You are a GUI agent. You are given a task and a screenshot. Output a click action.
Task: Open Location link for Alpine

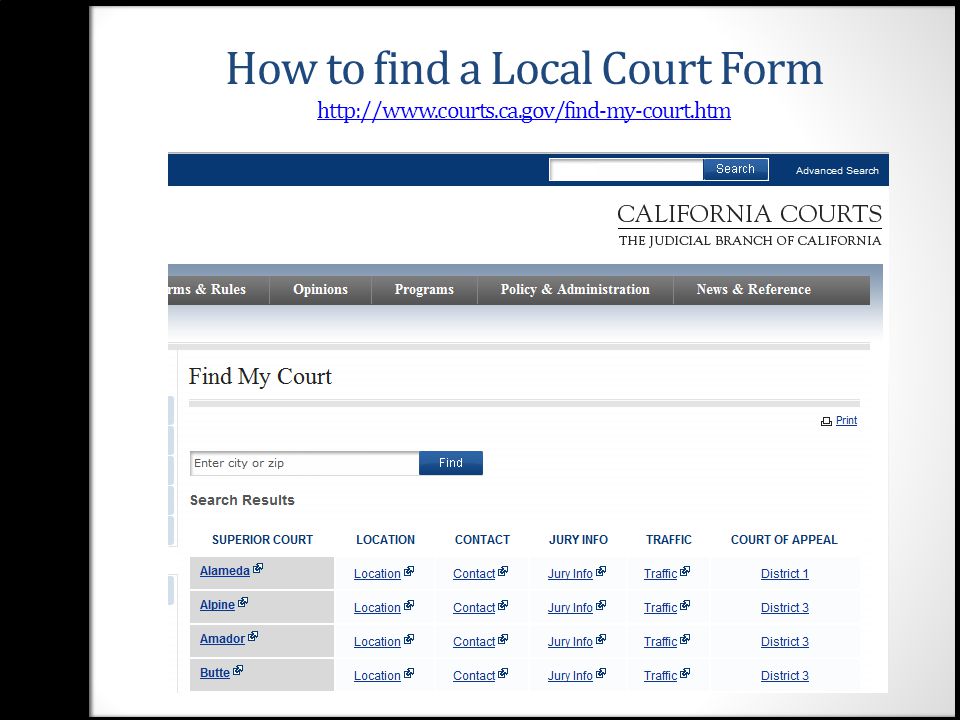(x=377, y=608)
